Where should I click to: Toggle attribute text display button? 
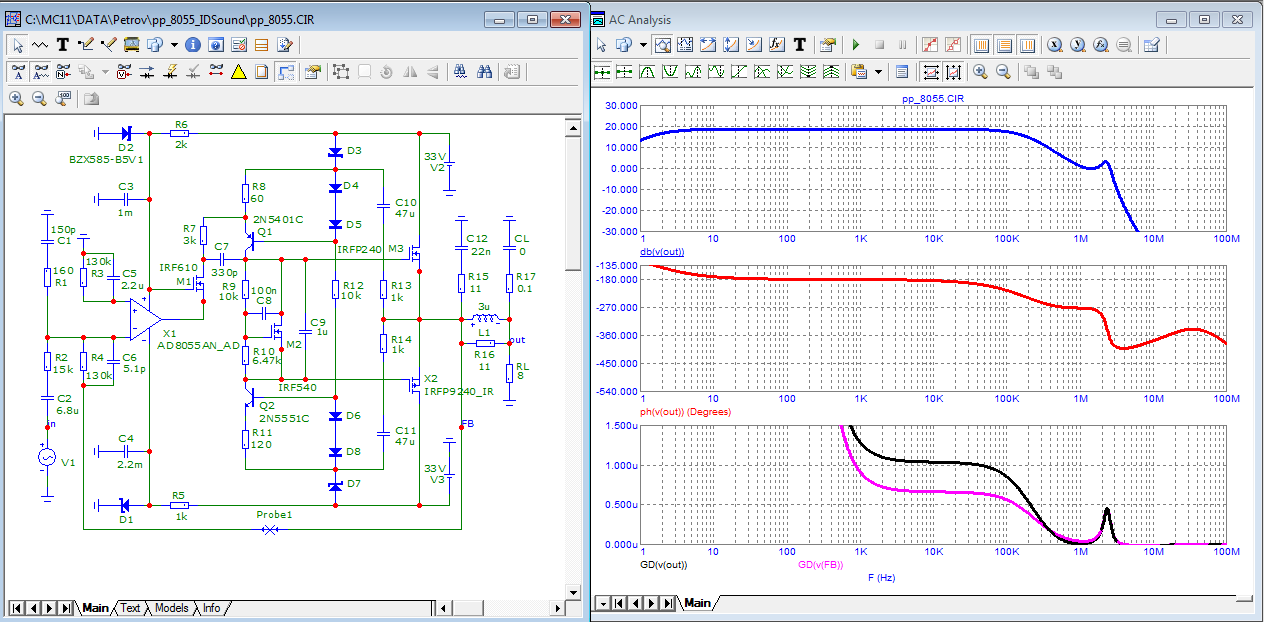17,72
